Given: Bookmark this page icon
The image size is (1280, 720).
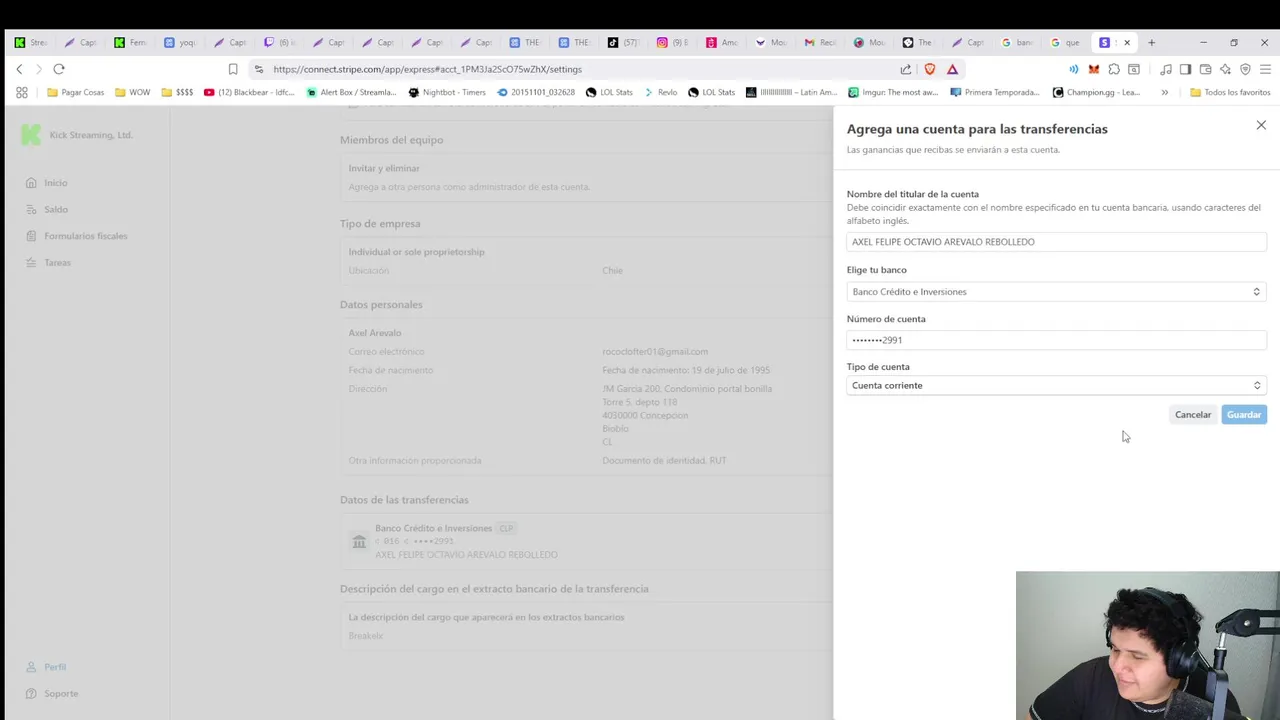Looking at the screenshot, I should coord(233,69).
